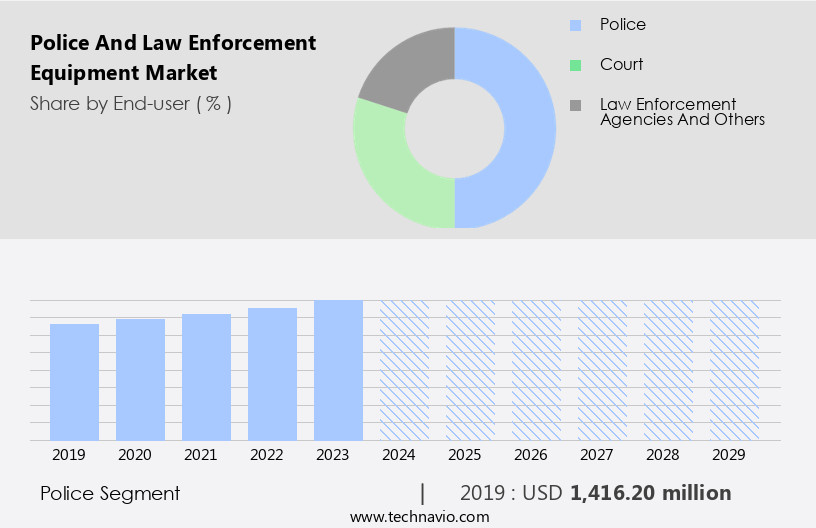Select the Court legend label
The image size is (816, 528).
(621, 64)
